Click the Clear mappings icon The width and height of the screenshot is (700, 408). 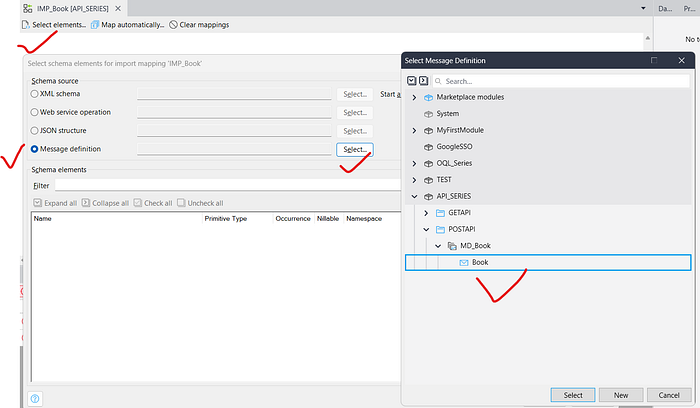(174, 24)
